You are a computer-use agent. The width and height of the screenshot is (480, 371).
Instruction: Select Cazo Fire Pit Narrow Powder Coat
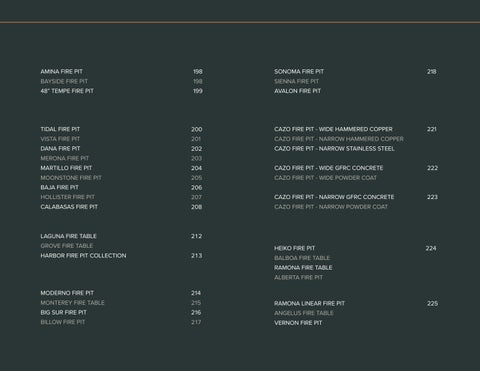[331, 207]
